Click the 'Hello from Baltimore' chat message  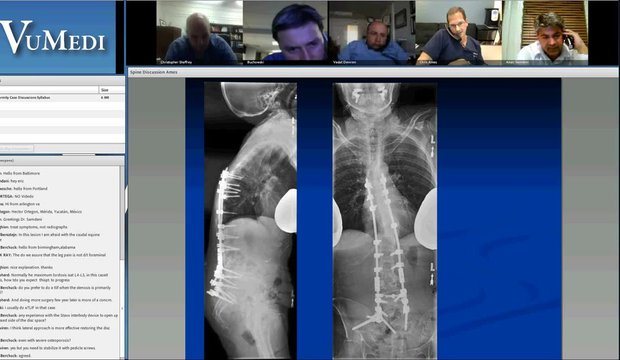point(21,173)
